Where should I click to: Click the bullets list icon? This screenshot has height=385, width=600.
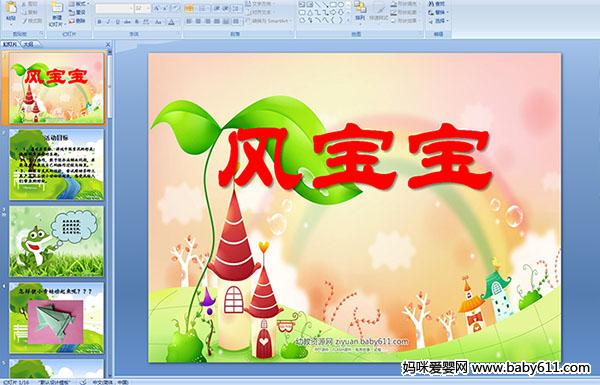189,8
